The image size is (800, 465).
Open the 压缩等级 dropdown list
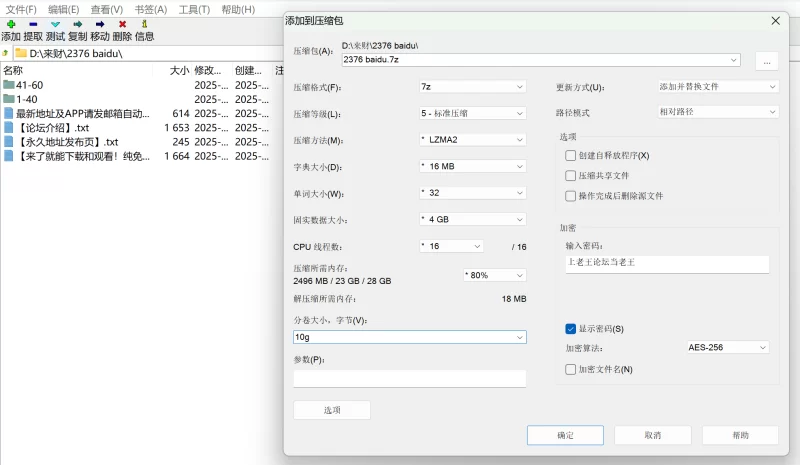472,113
